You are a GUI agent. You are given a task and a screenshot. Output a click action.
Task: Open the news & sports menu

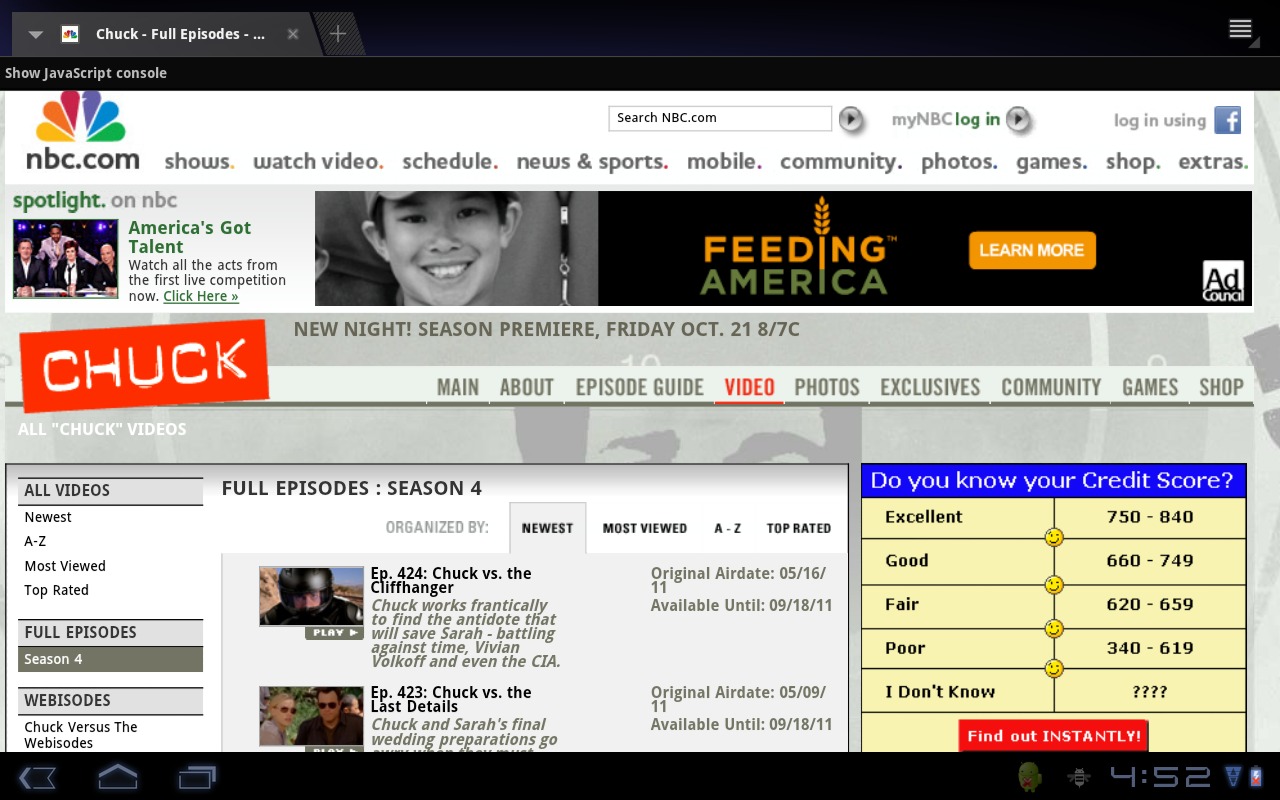[592, 162]
